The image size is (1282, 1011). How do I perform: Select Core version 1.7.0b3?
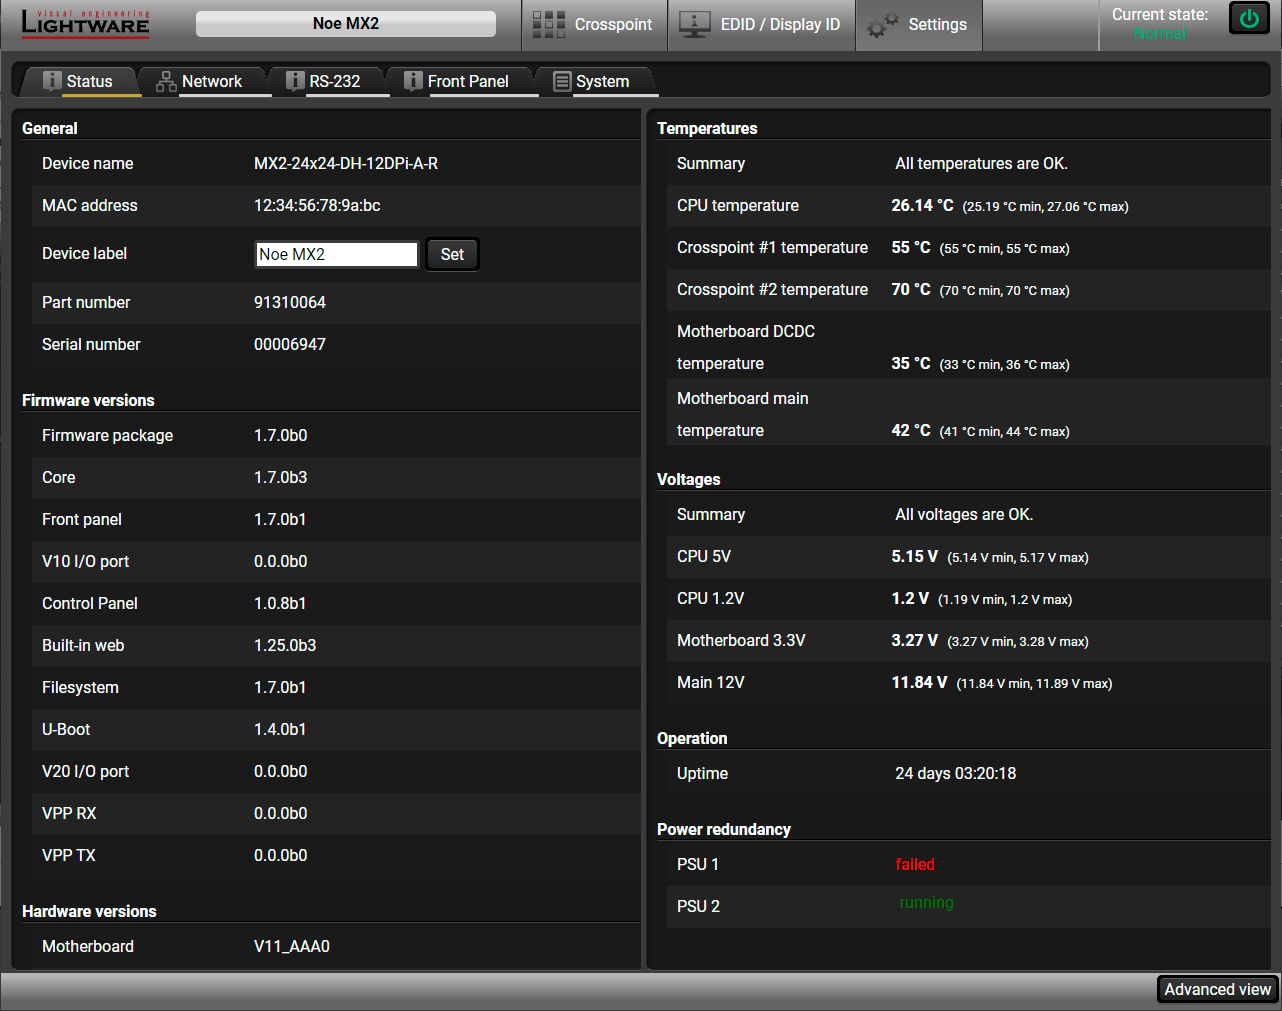(x=281, y=477)
